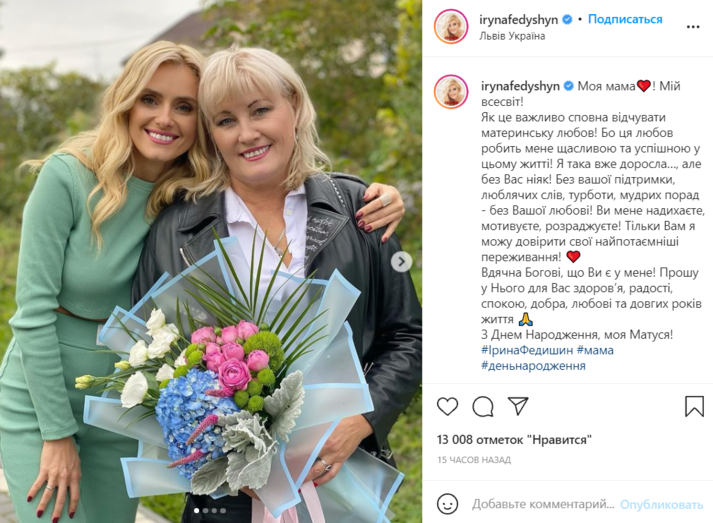The image size is (713, 523).
Task: Open hashtag #мама
Action: click(595, 350)
